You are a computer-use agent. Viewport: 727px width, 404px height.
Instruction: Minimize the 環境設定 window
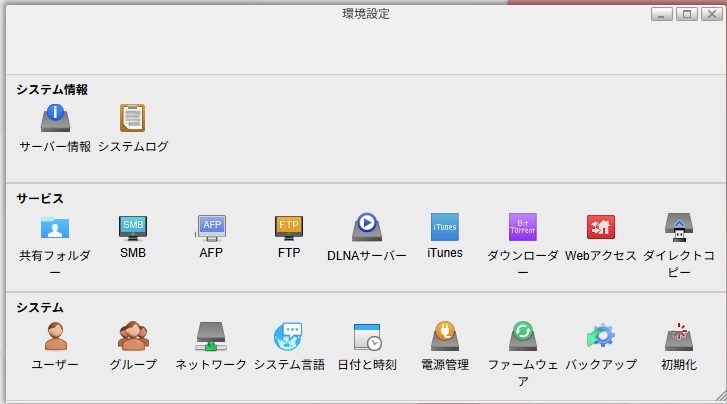point(662,14)
